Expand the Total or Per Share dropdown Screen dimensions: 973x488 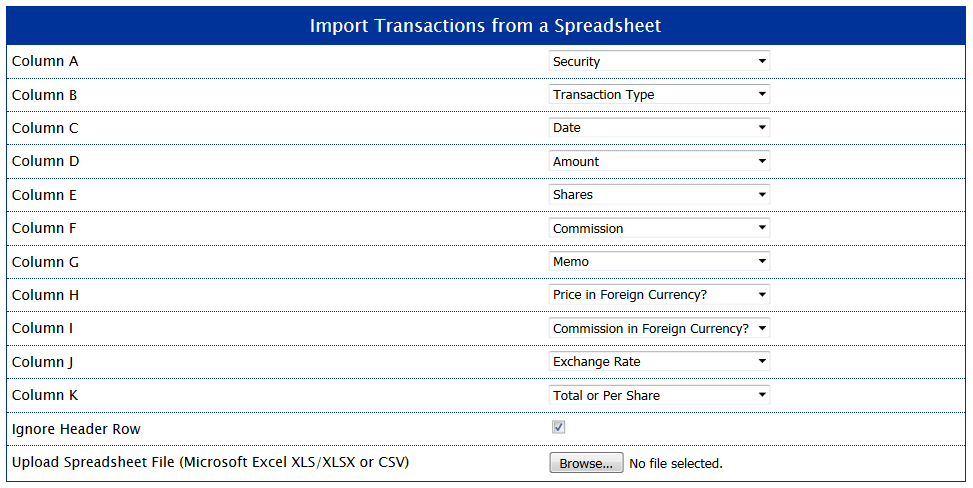tap(659, 395)
